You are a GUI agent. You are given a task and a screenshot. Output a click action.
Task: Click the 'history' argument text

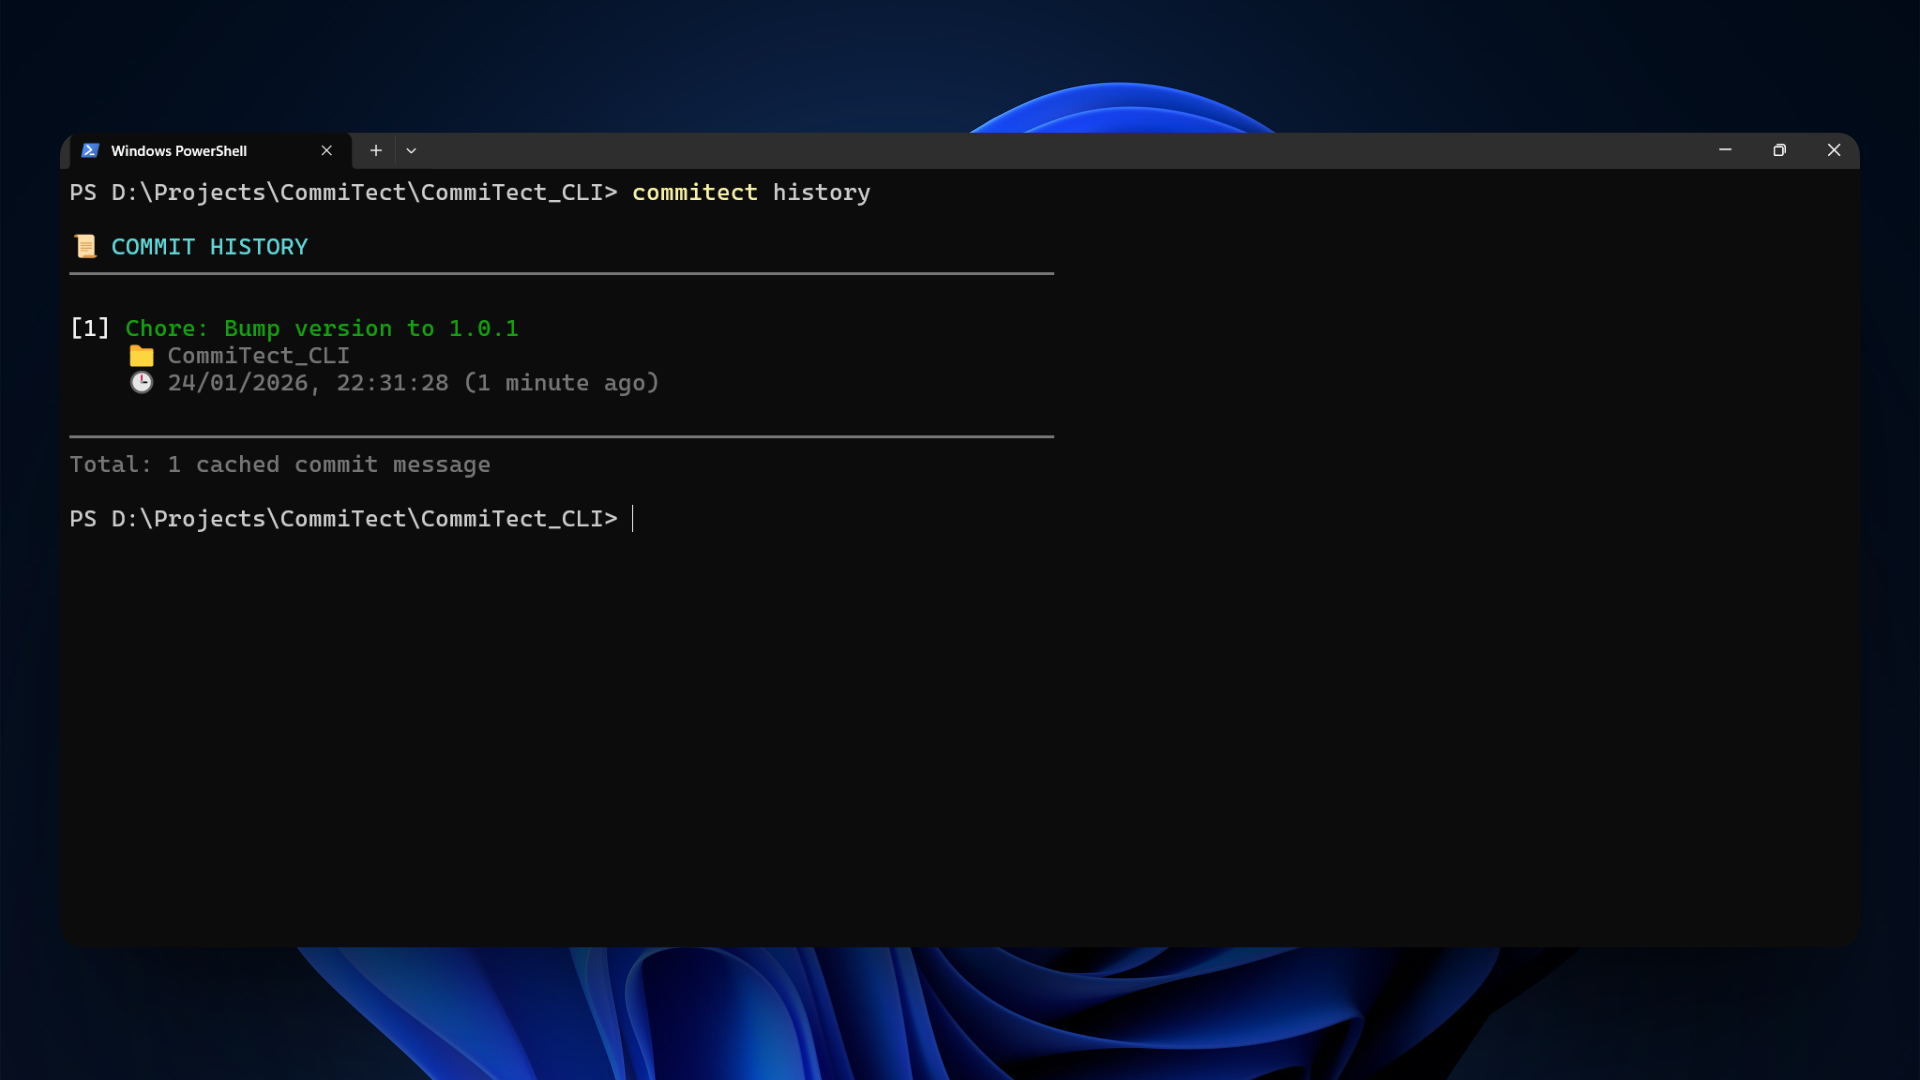[x=821, y=192]
